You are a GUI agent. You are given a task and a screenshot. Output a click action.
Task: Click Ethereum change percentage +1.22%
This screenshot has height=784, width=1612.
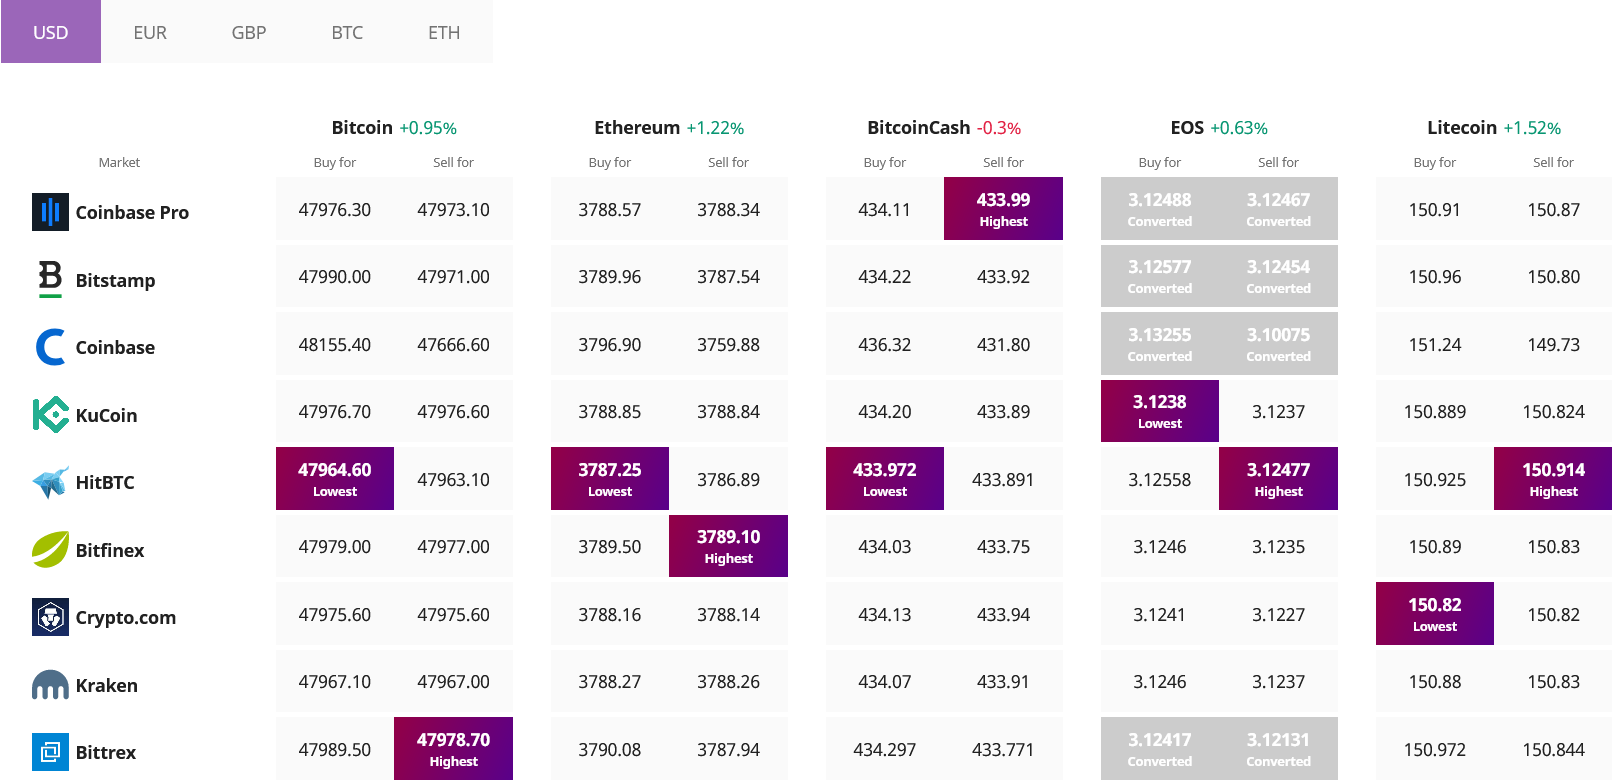pos(715,128)
